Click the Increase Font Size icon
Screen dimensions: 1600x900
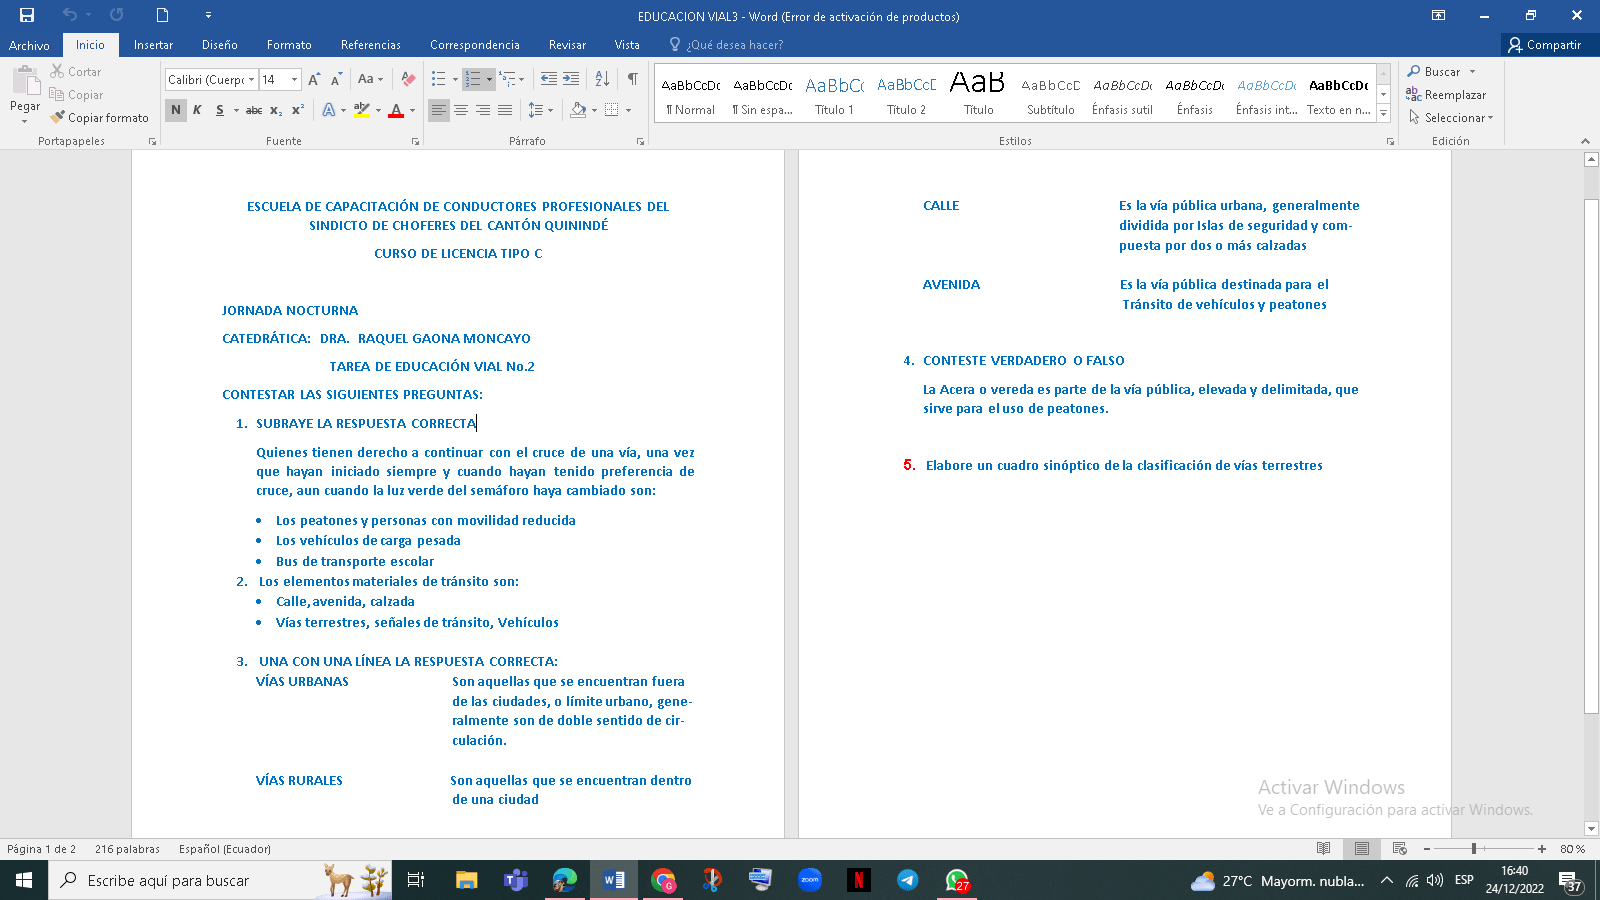click(x=314, y=79)
